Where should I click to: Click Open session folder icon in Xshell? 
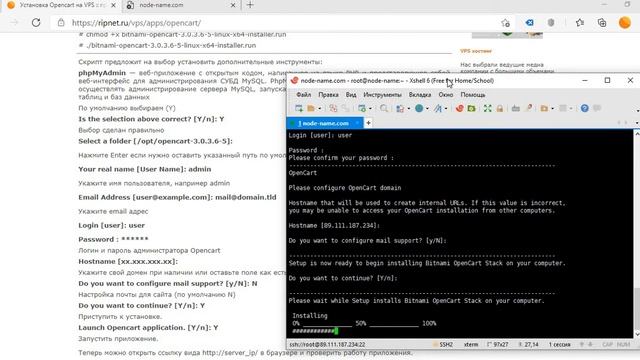[x=311, y=108]
